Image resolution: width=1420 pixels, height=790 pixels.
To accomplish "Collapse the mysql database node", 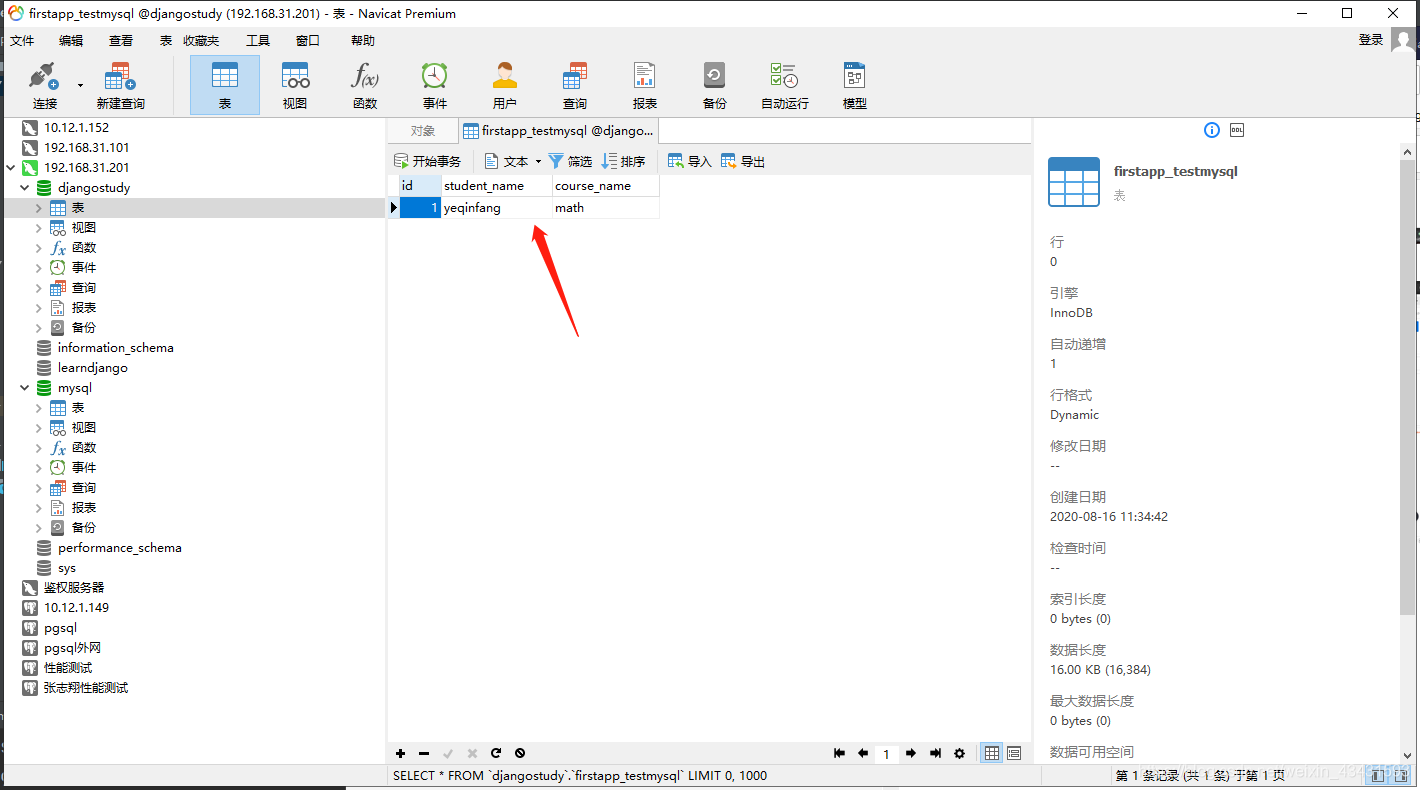I will pos(25,388).
